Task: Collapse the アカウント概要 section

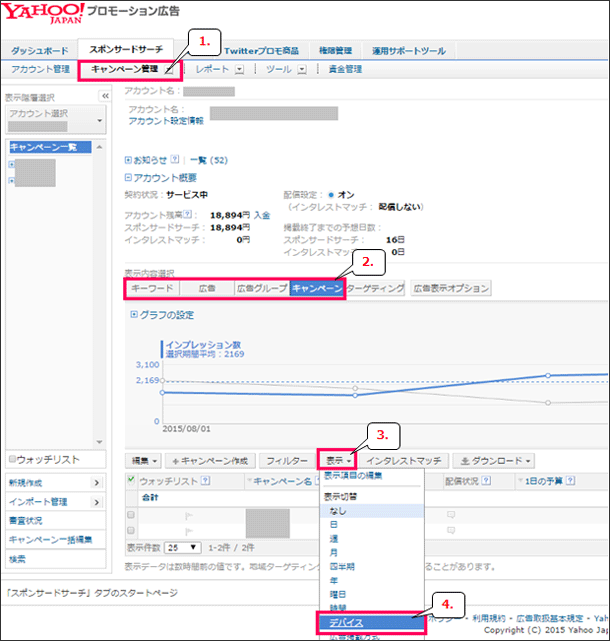Action: [x=128, y=177]
